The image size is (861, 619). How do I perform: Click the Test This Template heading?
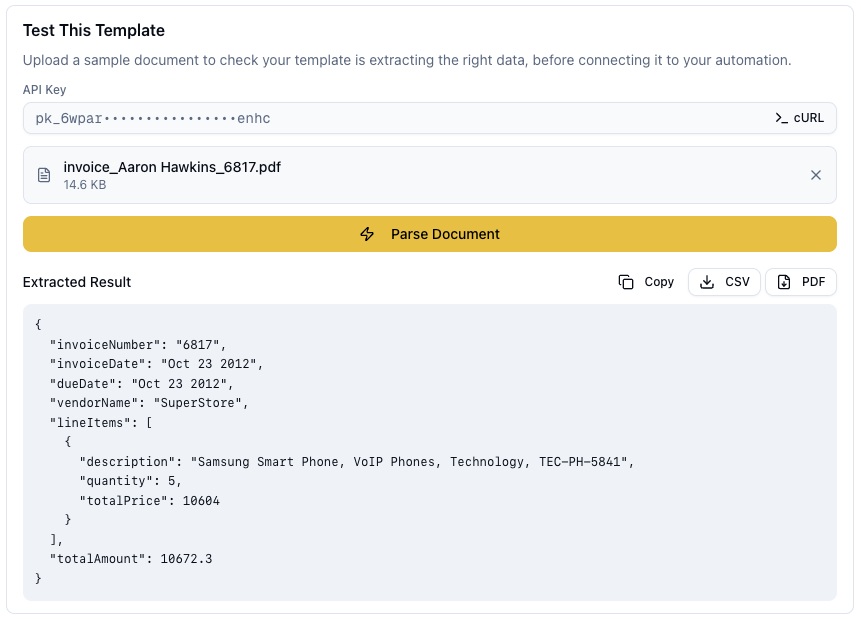tap(94, 30)
